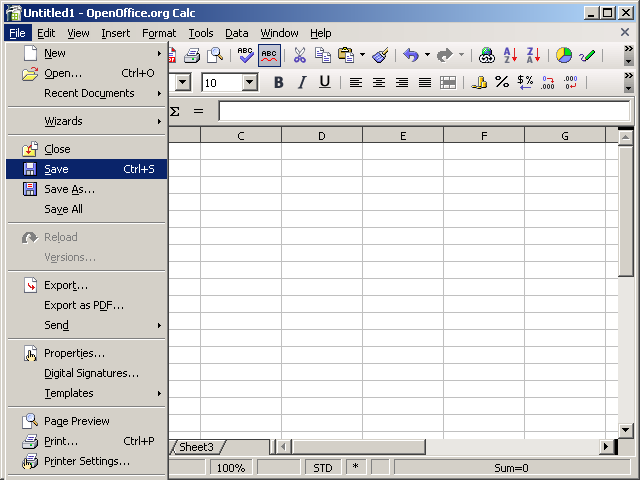Align cell text left
This screenshot has height=480, width=640.
coord(356,82)
